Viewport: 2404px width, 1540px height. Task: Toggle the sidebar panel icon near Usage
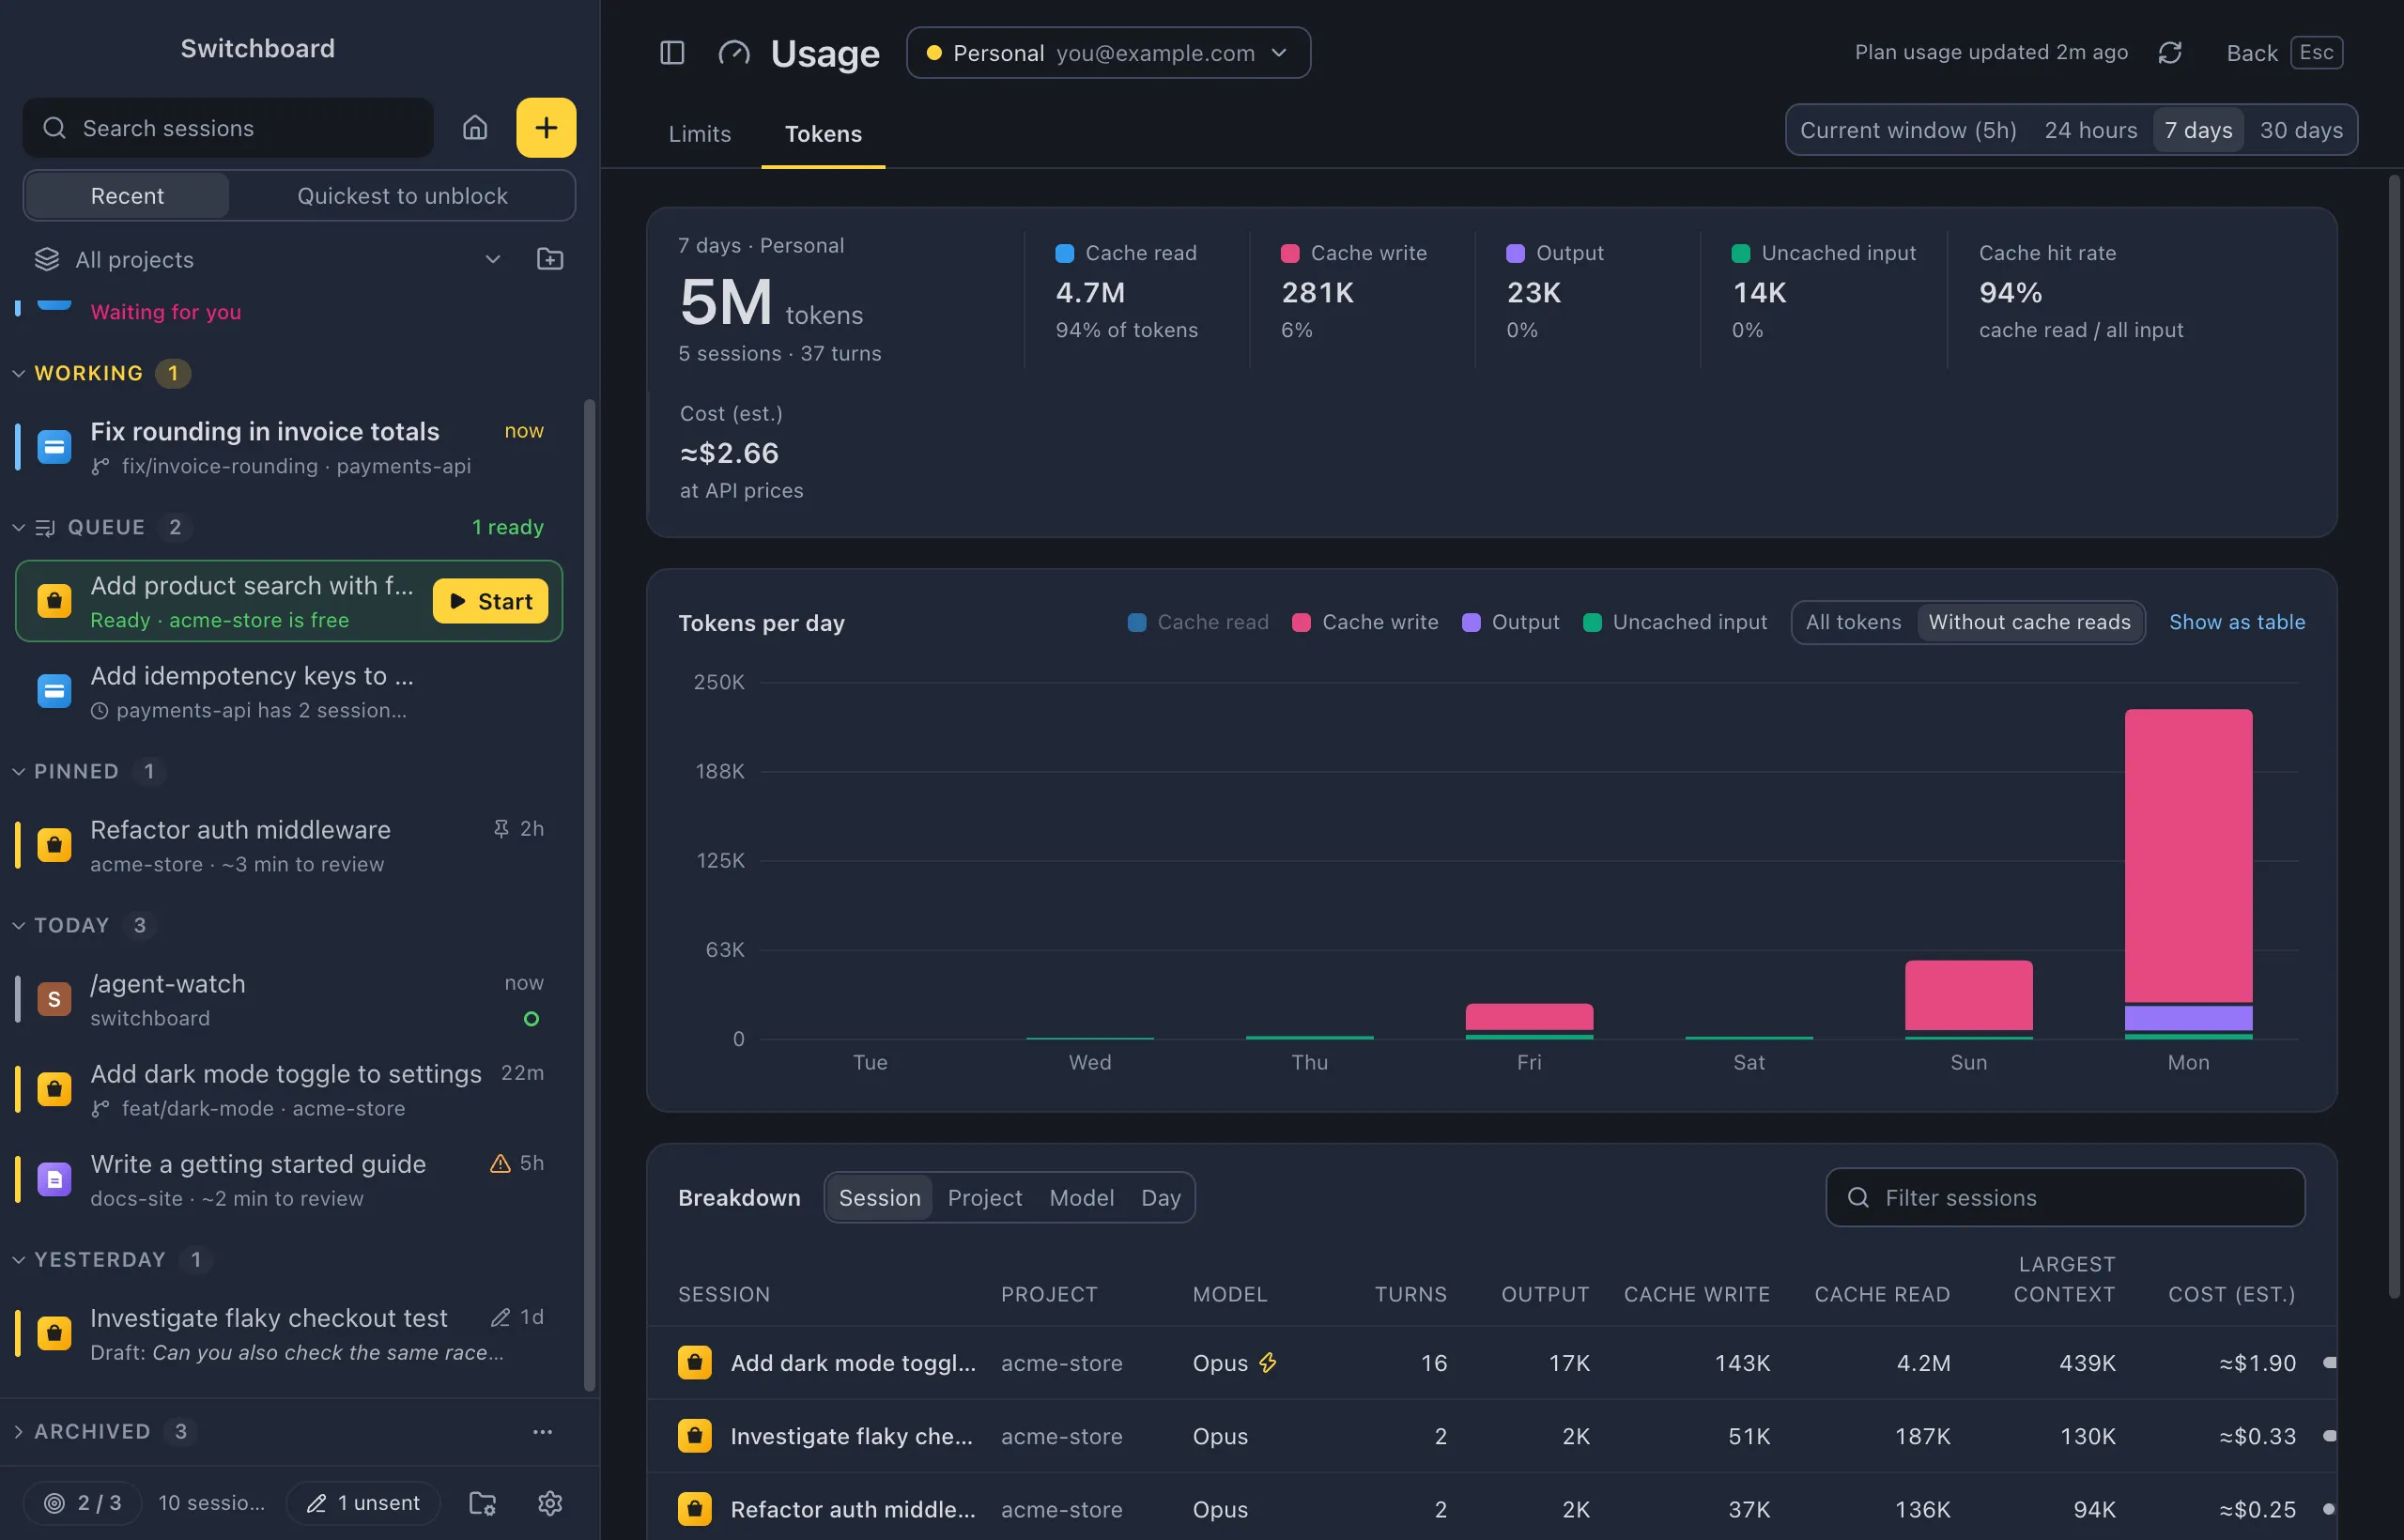(672, 53)
